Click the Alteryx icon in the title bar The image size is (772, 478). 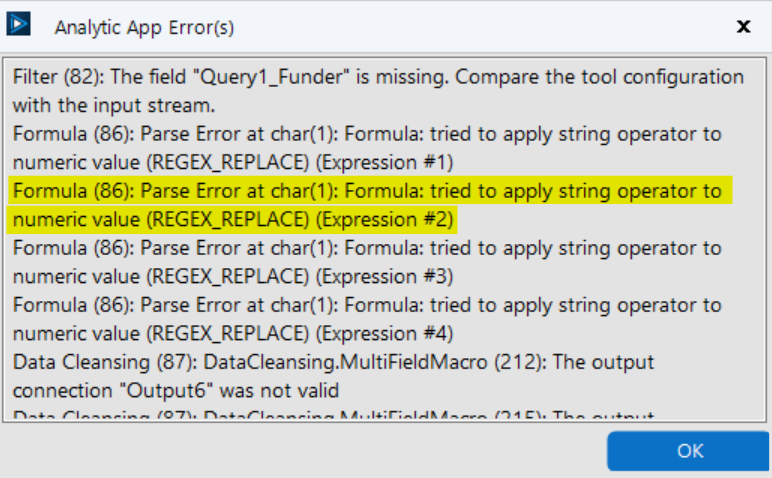coord(19,26)
